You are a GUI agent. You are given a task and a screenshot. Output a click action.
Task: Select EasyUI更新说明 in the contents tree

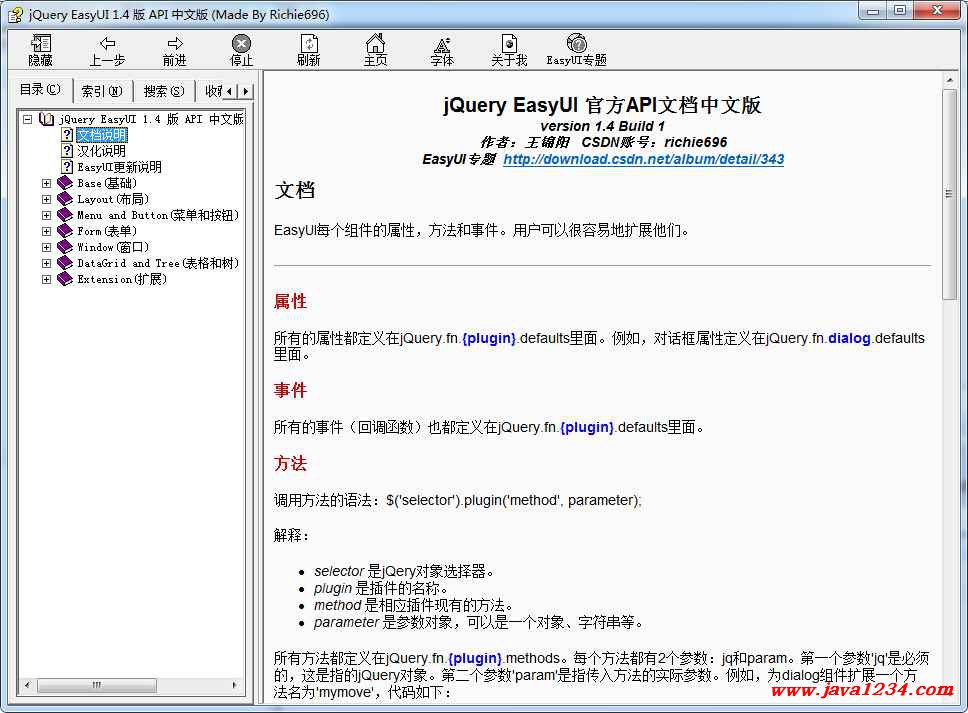[119, 167]
